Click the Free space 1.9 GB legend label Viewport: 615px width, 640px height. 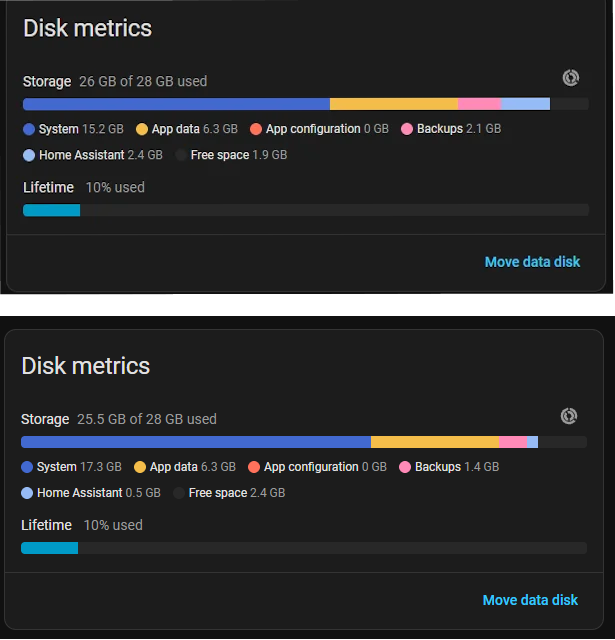[239, 155]
